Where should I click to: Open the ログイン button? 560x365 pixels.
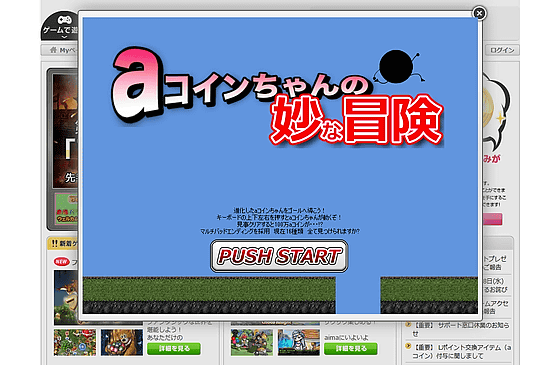(x=502, y=50)
